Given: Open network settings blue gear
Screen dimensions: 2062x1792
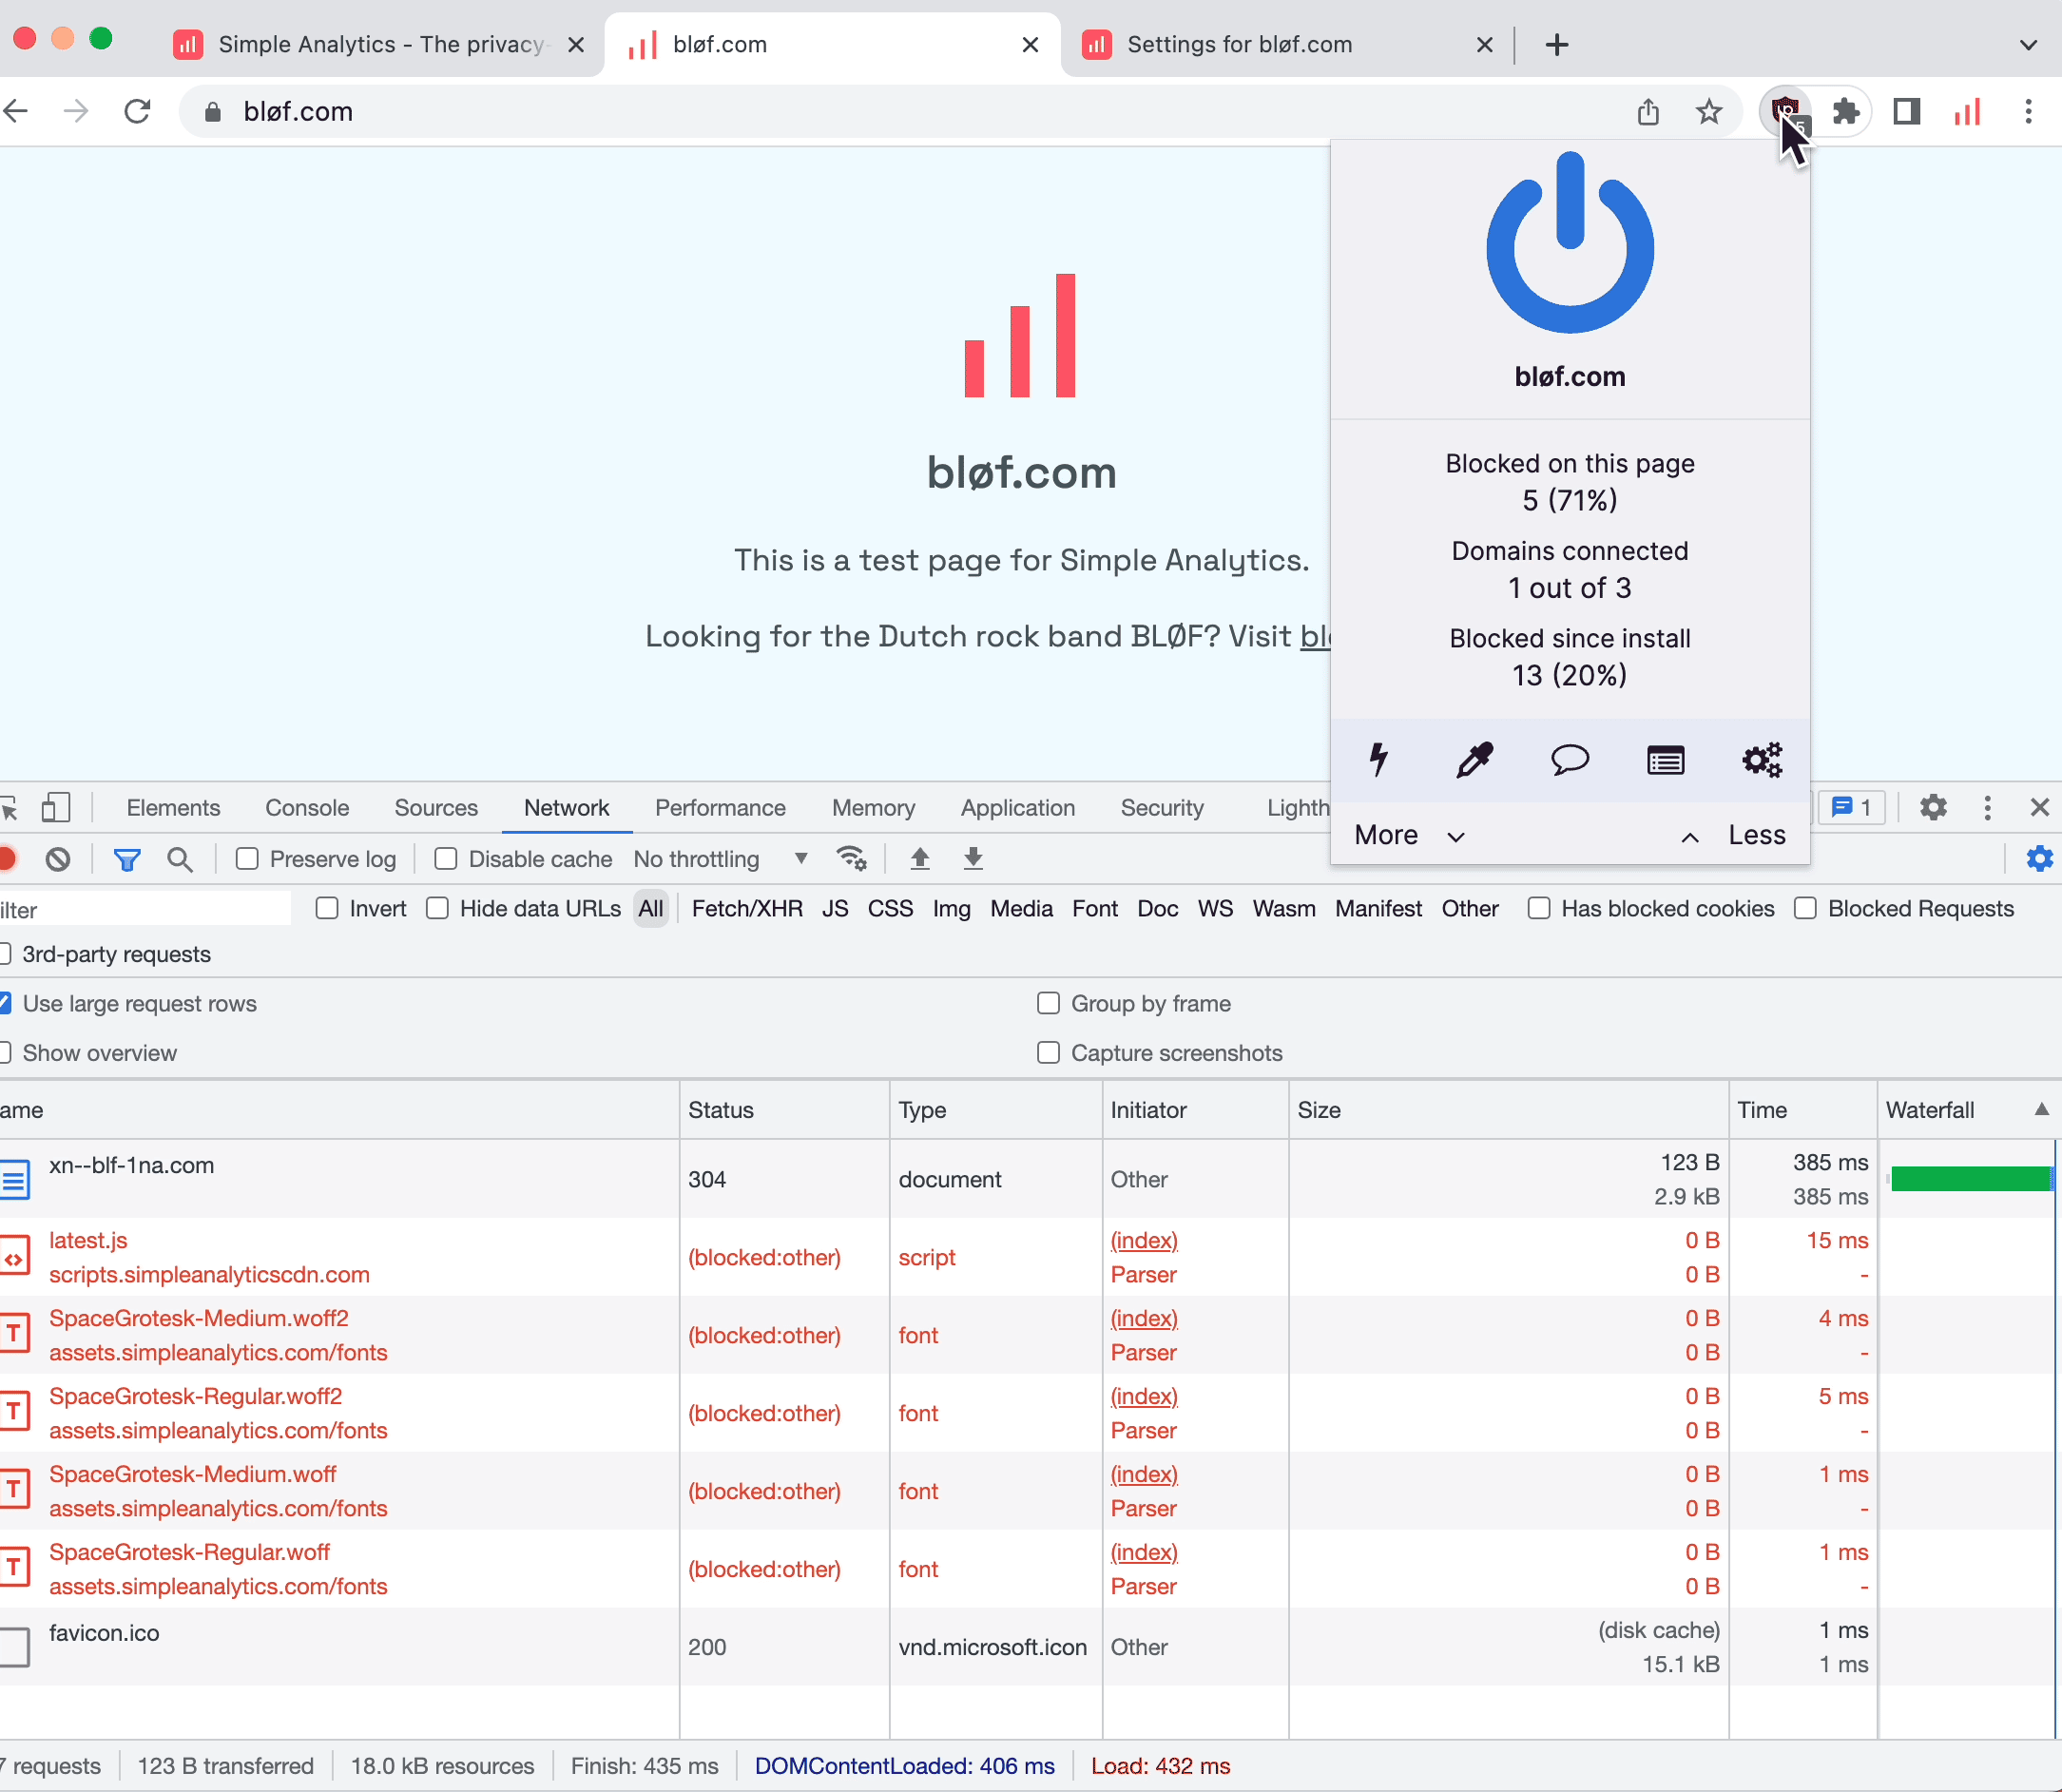Looking at the screenshot, I should tap(2039, 859).
